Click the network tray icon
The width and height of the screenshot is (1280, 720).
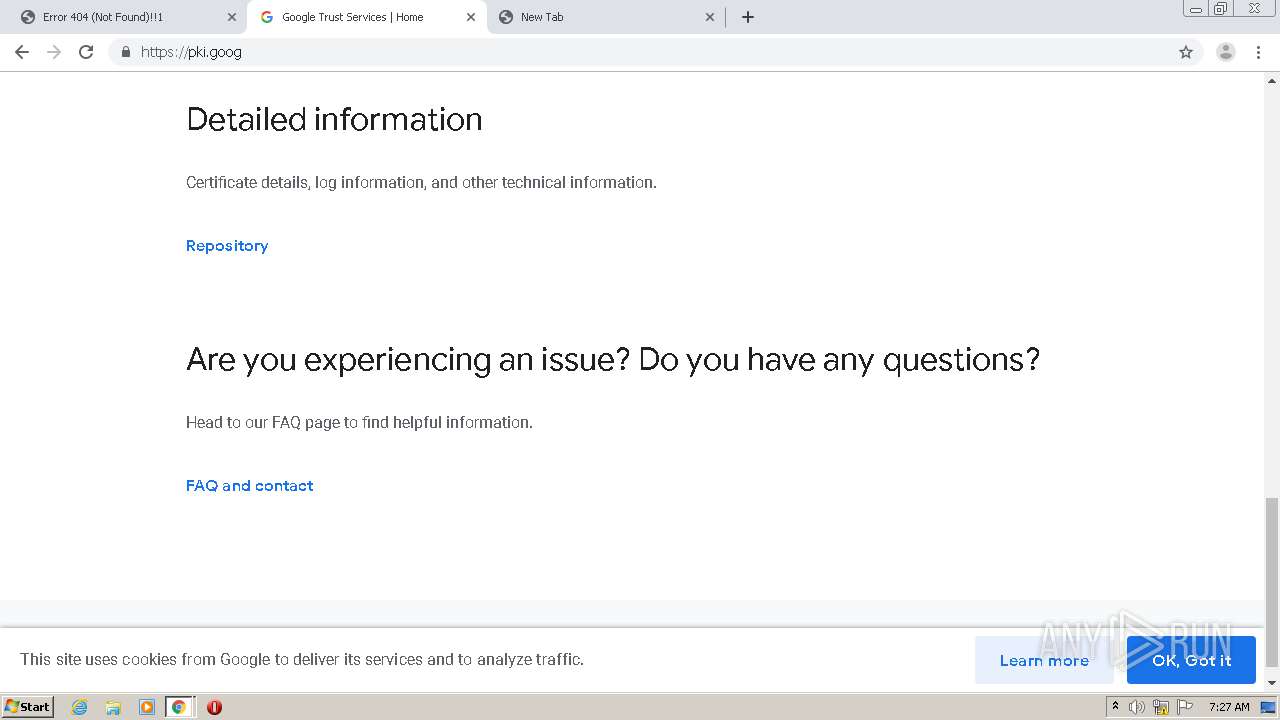coord(1161,707)
